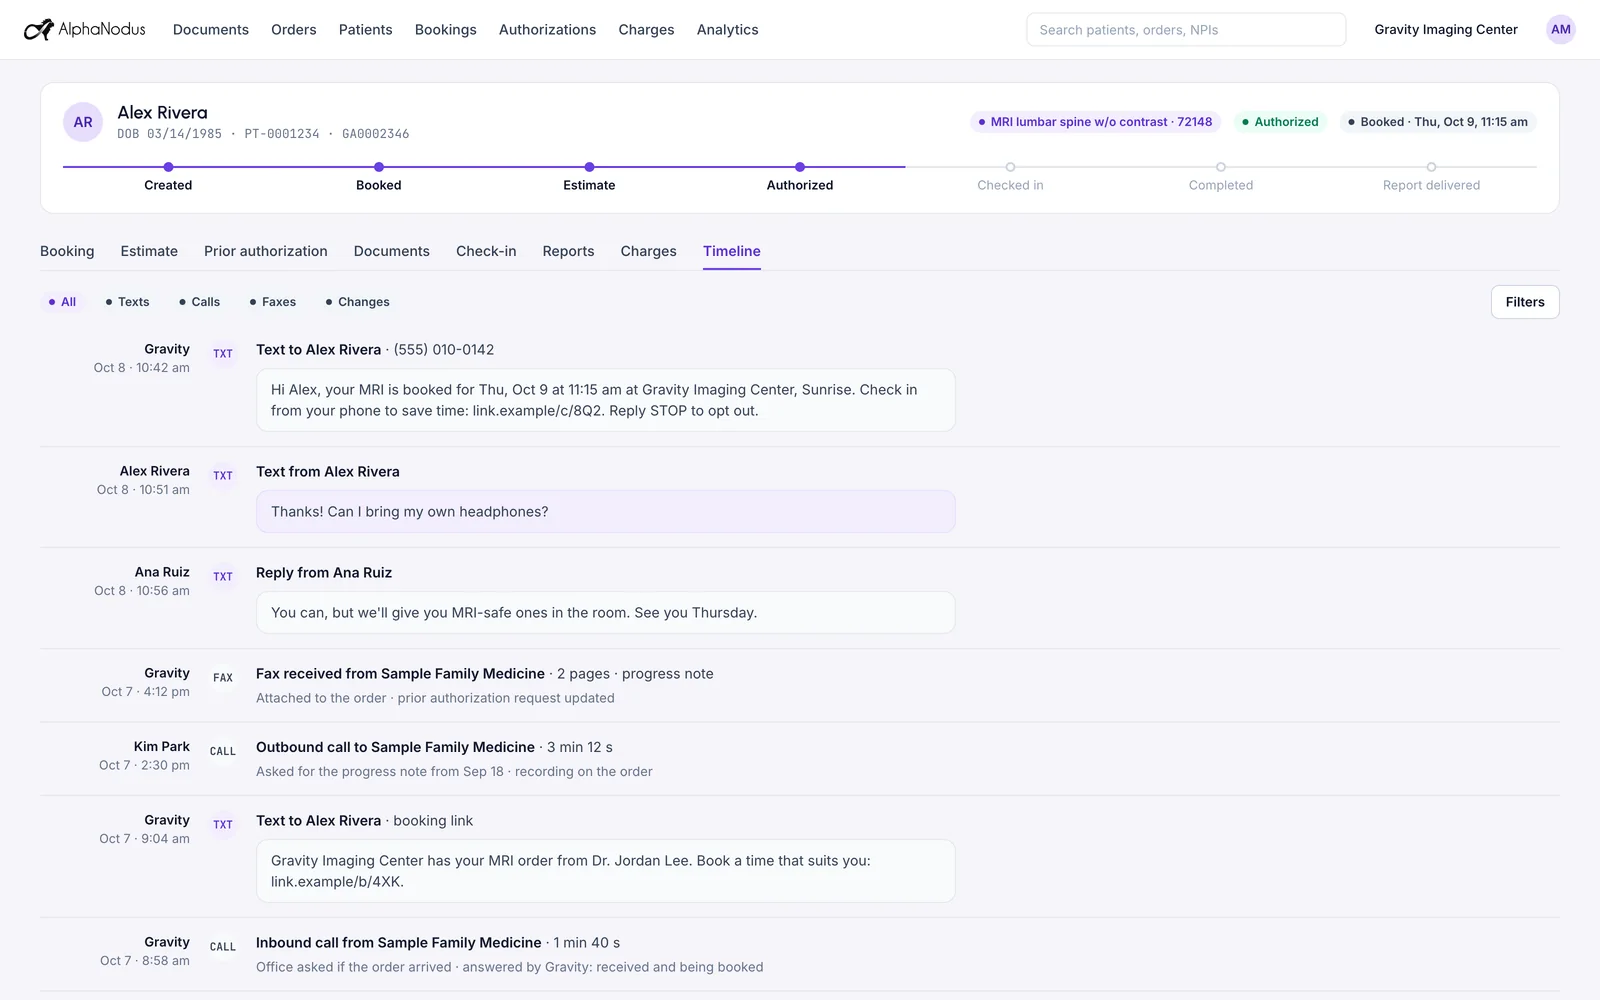Open Patients in the top navigation
Screen dimensions: 1600x1000
366,30
